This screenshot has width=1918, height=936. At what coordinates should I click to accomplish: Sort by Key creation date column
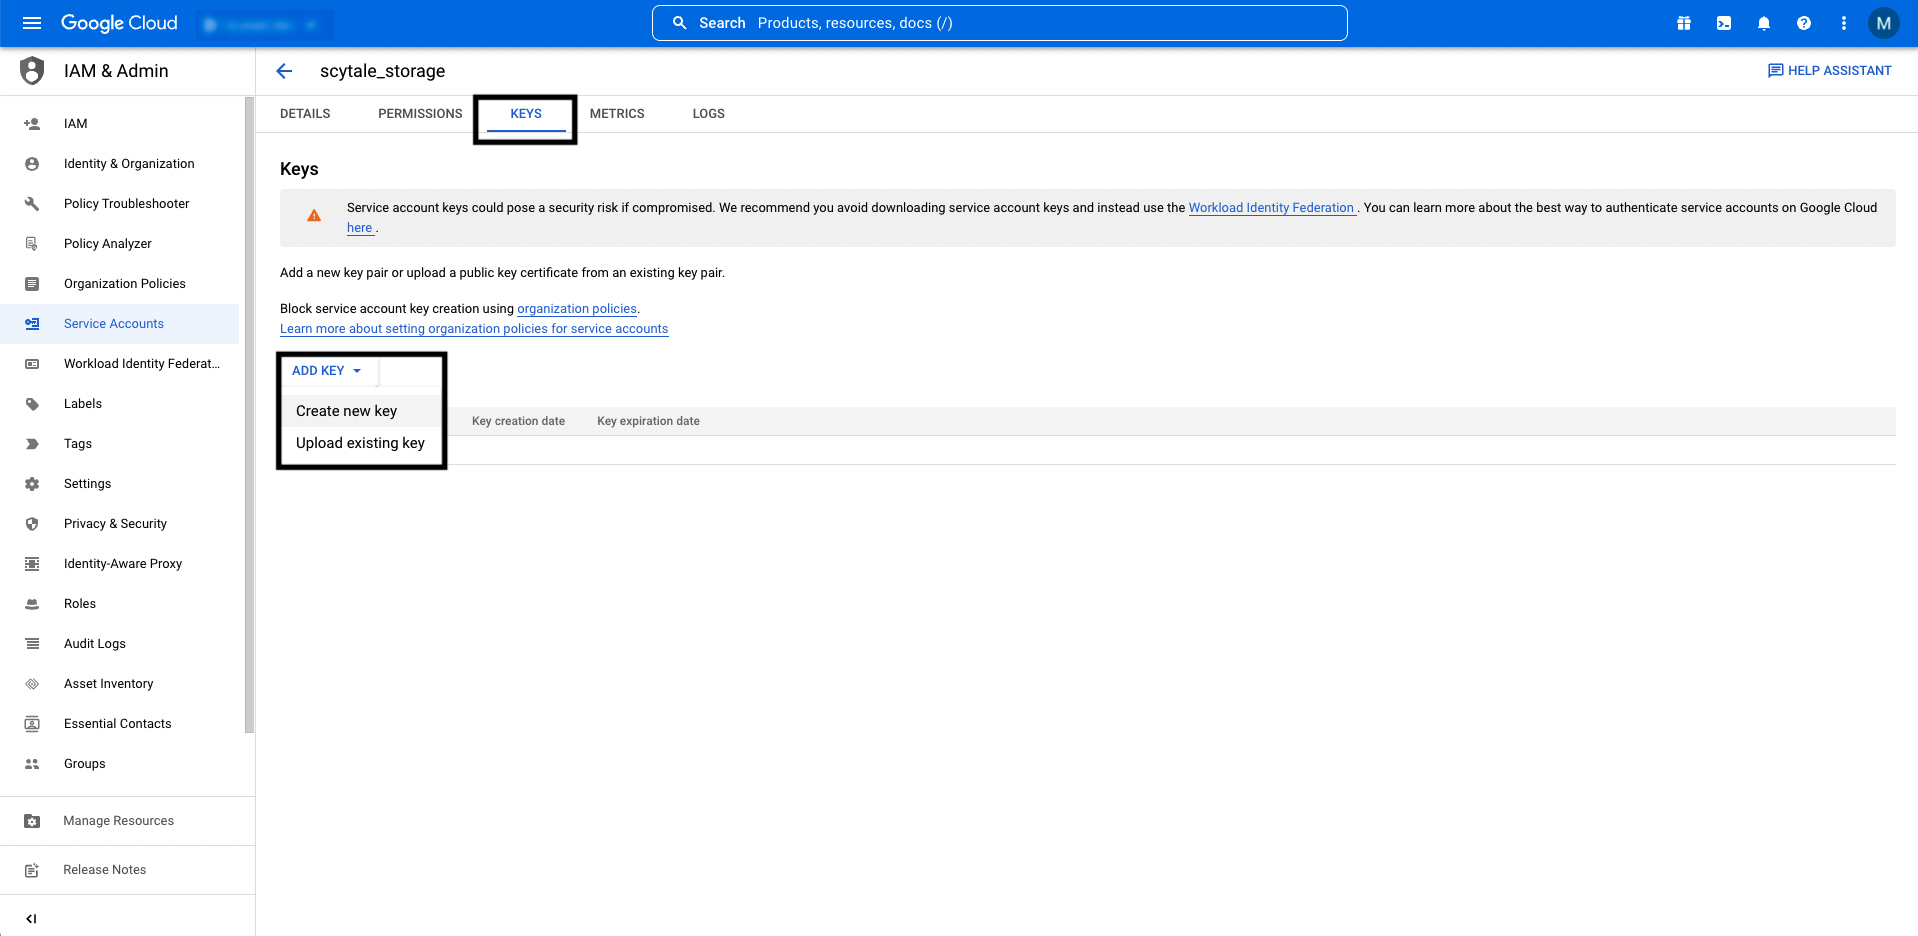tap(518, 421)
